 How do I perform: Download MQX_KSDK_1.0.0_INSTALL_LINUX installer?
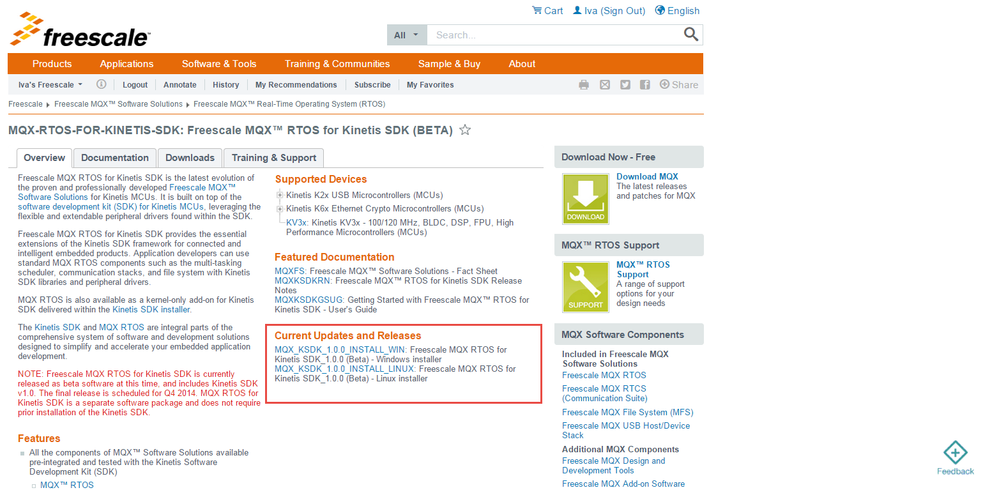(345, 369)
